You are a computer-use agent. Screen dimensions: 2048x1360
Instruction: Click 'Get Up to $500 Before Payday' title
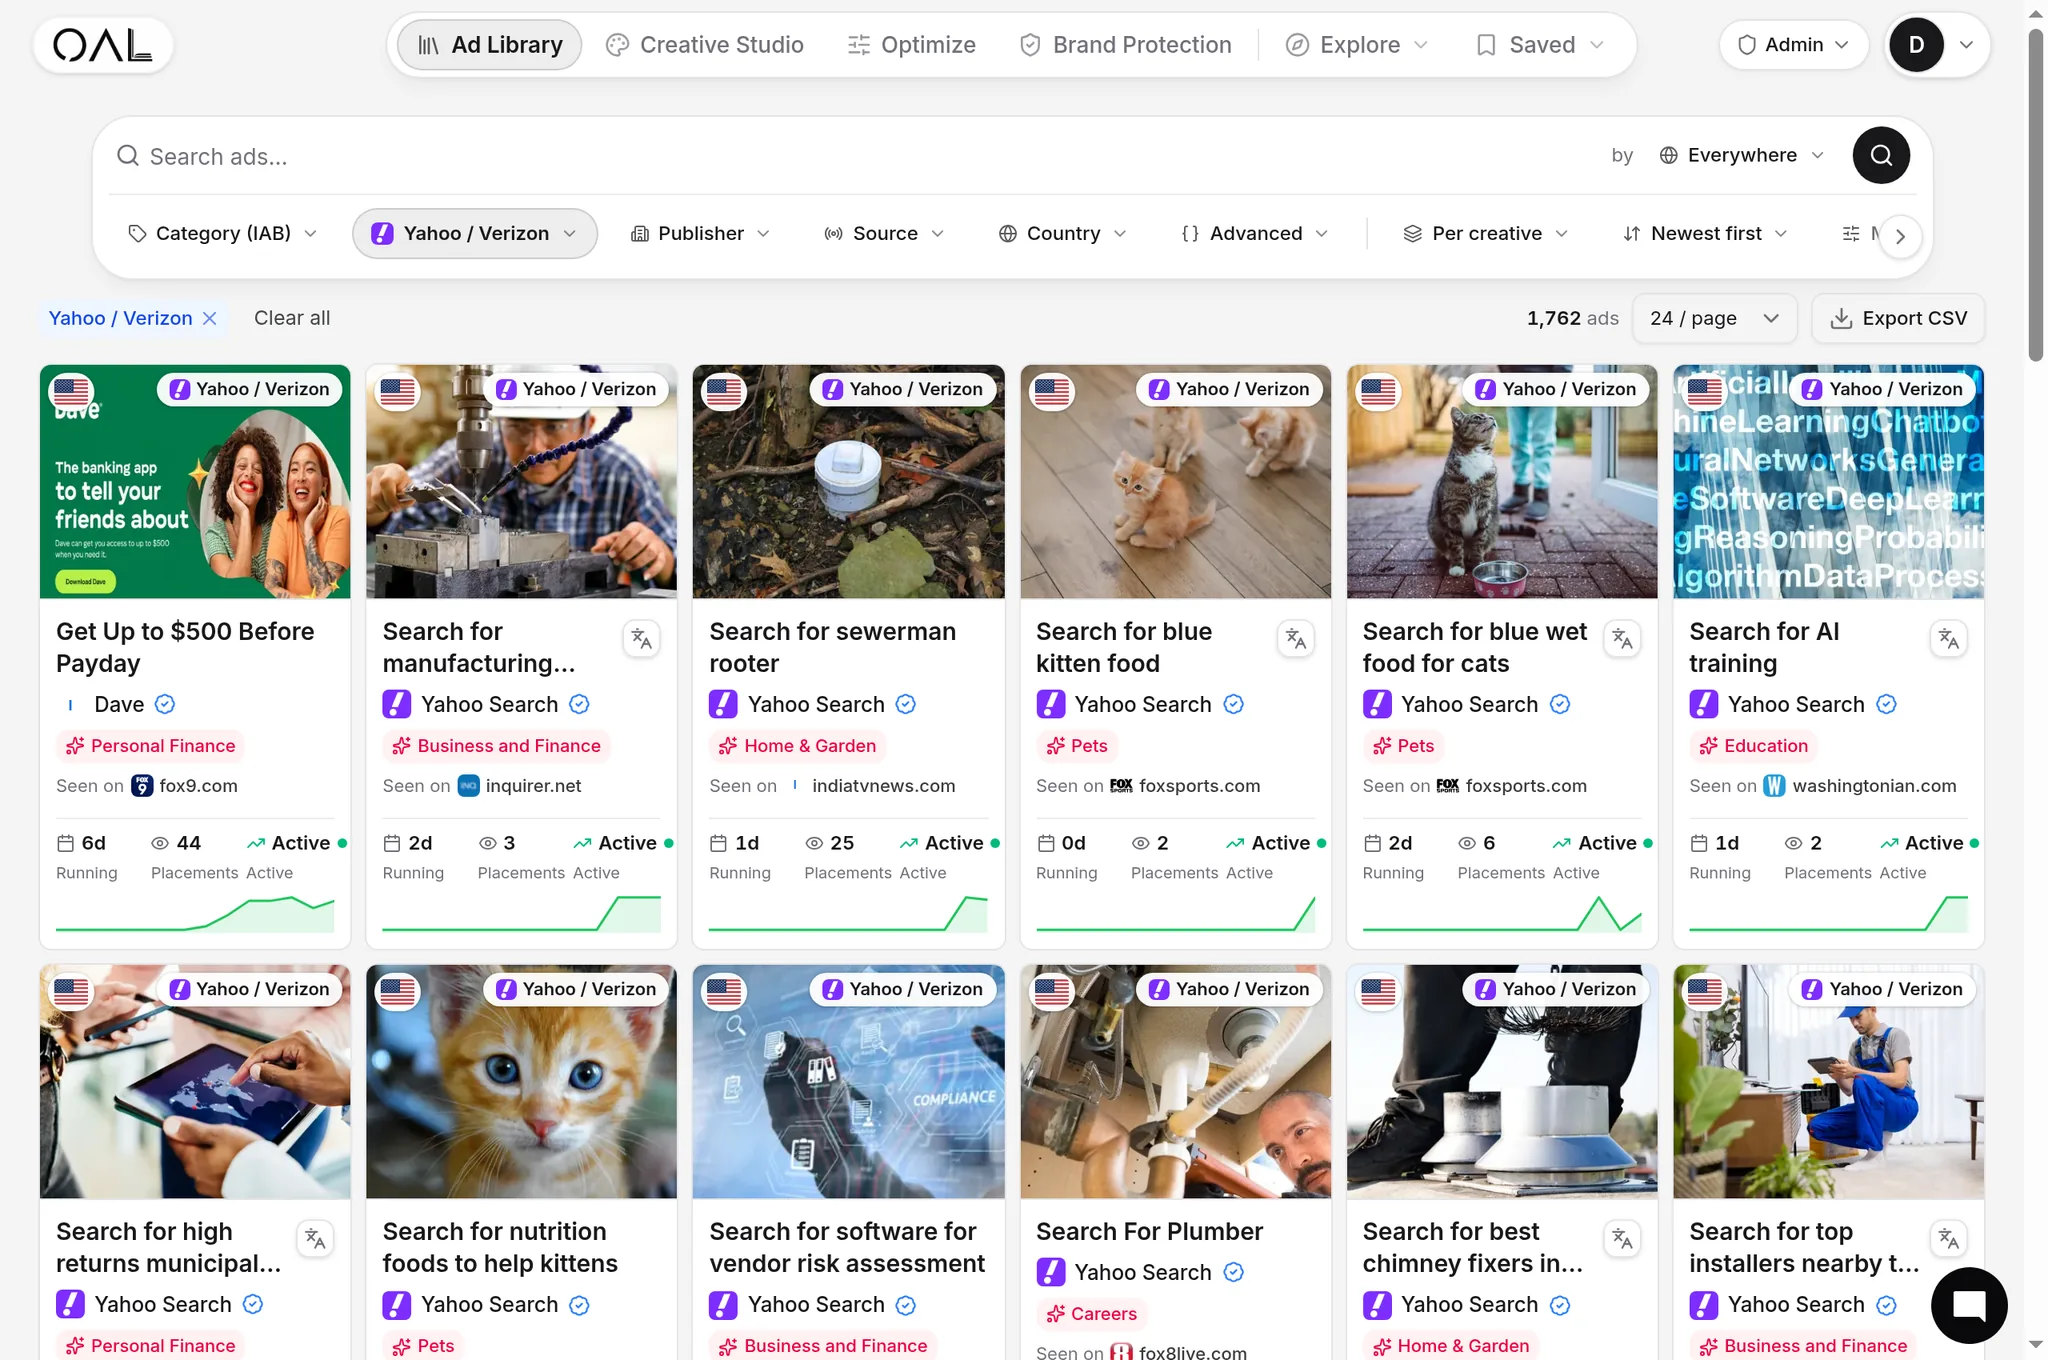[185, 648]
